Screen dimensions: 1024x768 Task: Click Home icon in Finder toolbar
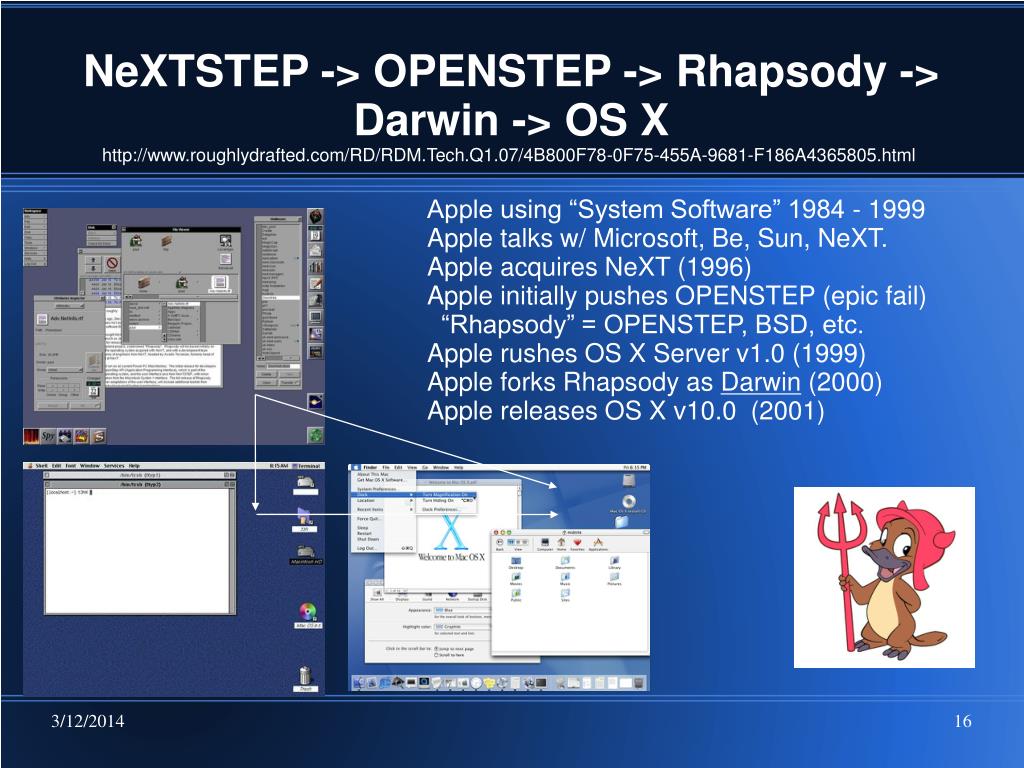tap(561, 544)
